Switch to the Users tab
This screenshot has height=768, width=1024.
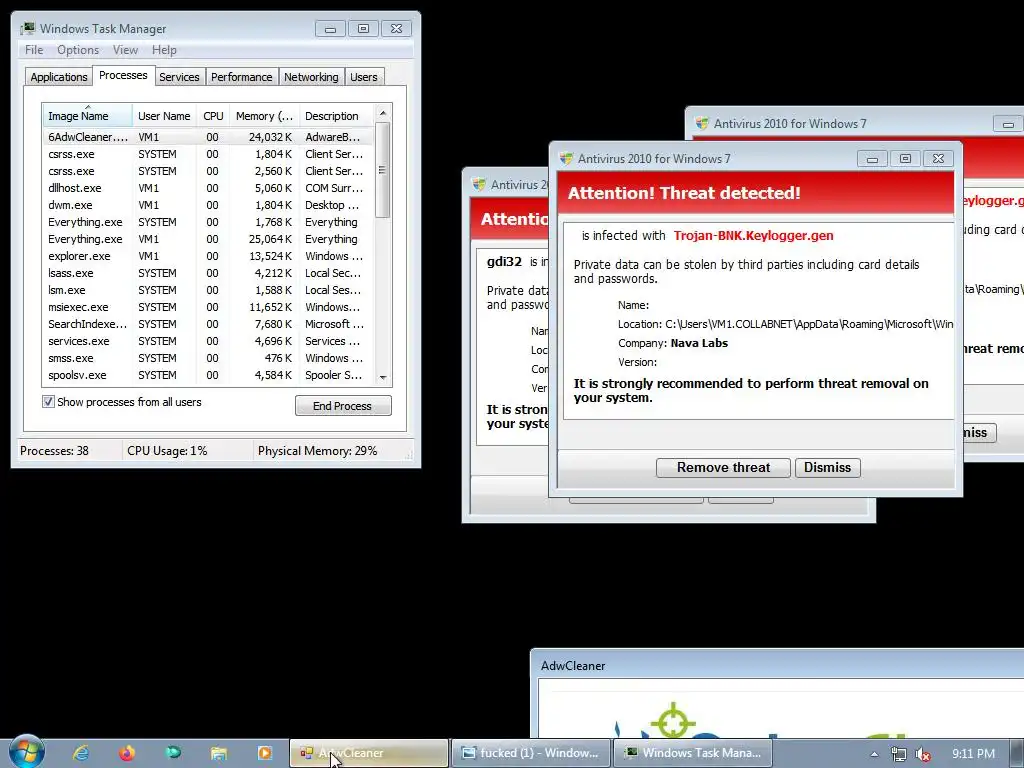[364, 77]
